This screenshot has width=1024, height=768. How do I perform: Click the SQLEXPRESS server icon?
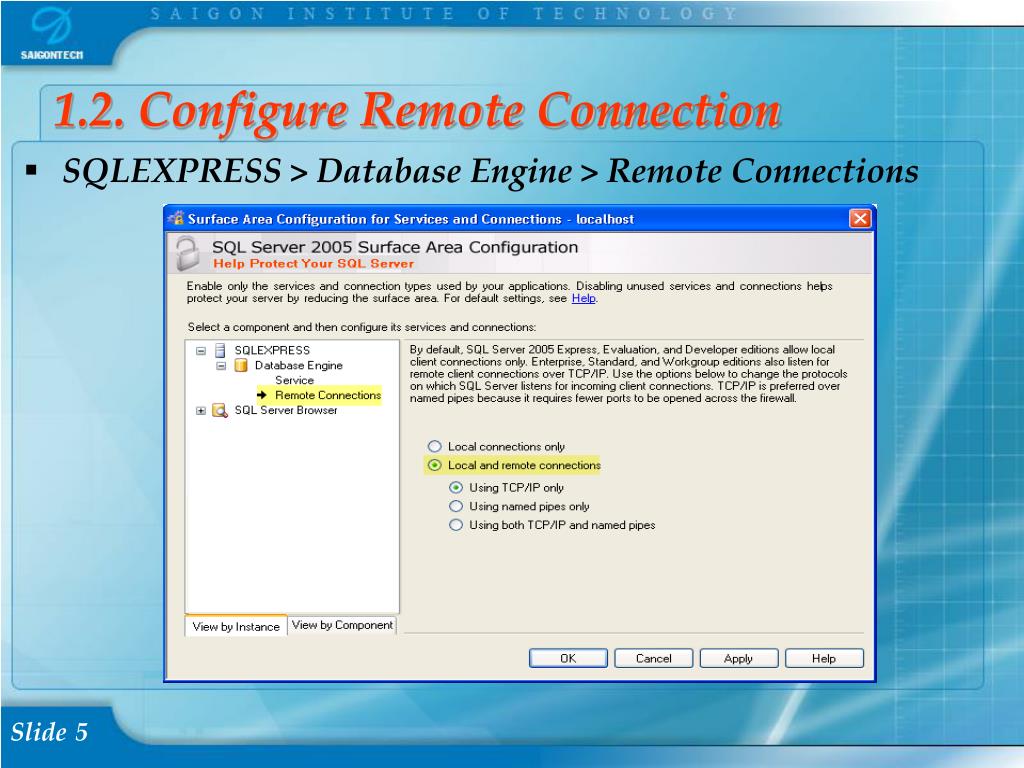pos(220,351)
